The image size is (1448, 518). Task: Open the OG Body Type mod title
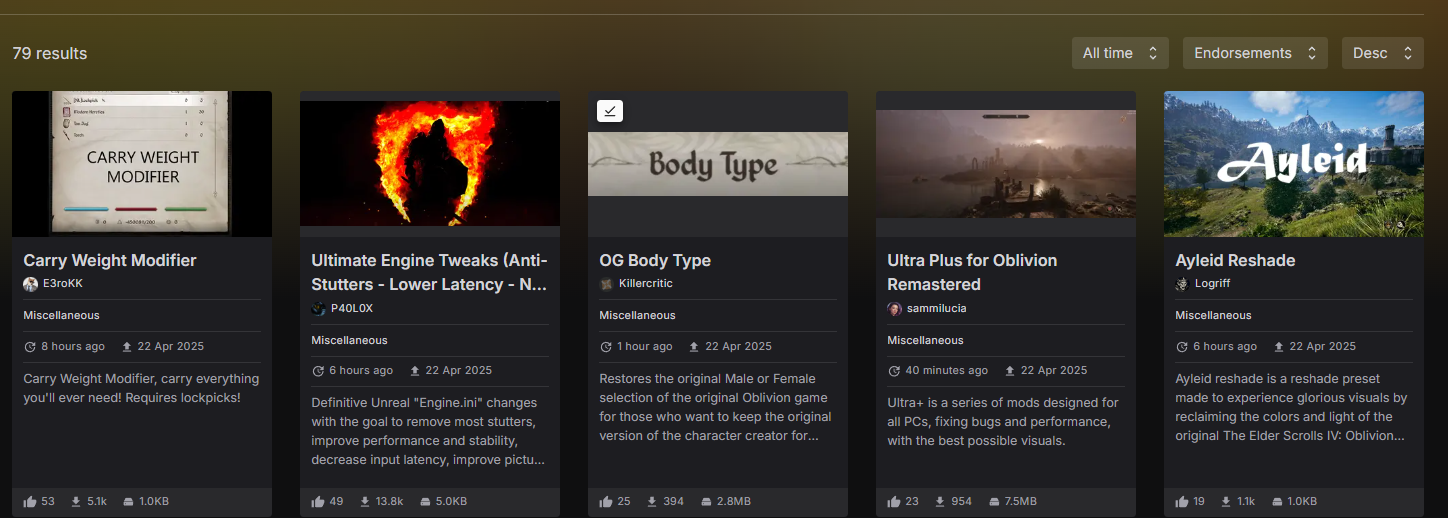(655, 260)
